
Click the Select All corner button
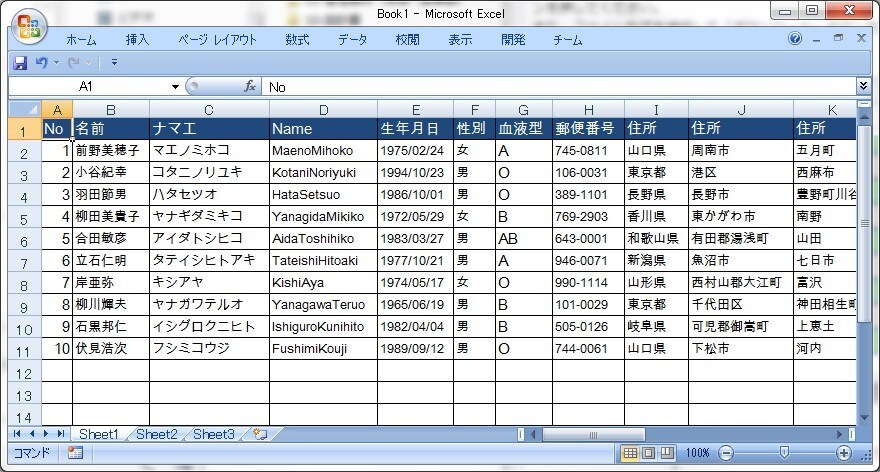point(25,109)
